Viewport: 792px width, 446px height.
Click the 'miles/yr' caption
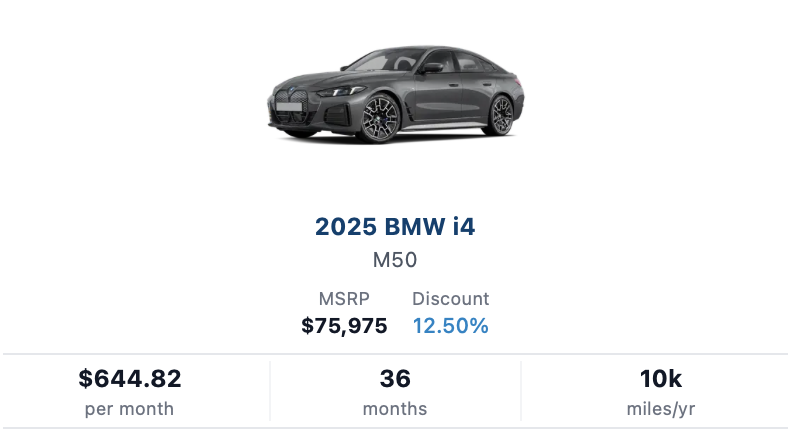[x=661, y=409]
